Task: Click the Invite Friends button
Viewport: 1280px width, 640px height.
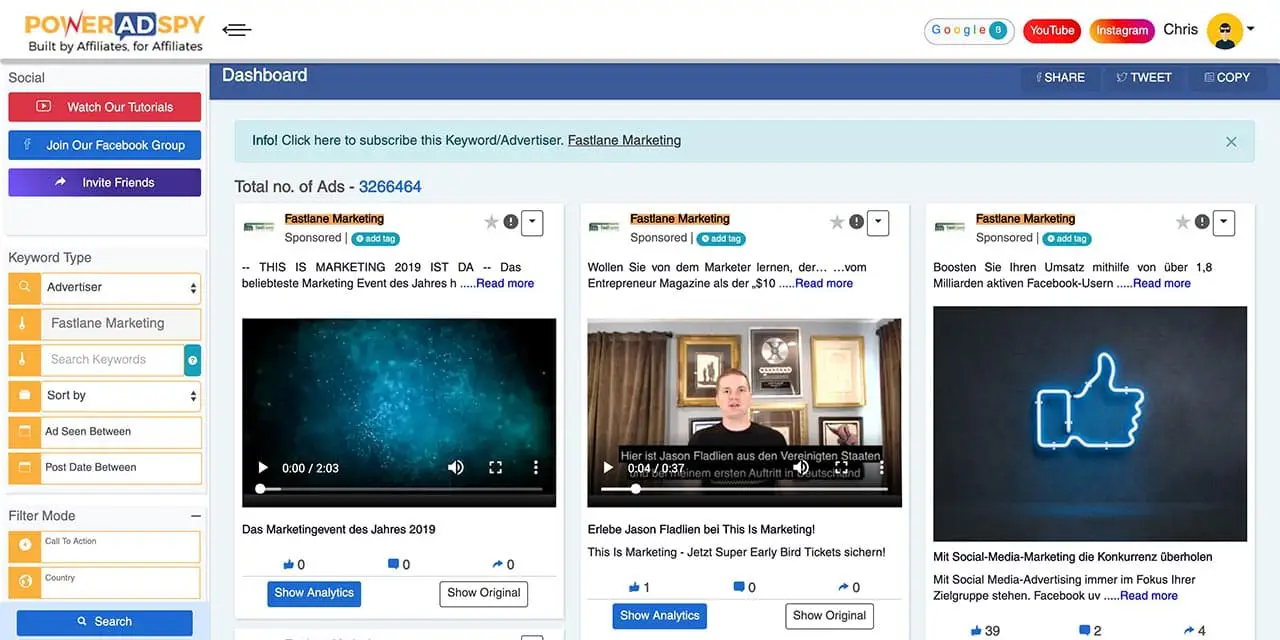Action: point(104,182)
